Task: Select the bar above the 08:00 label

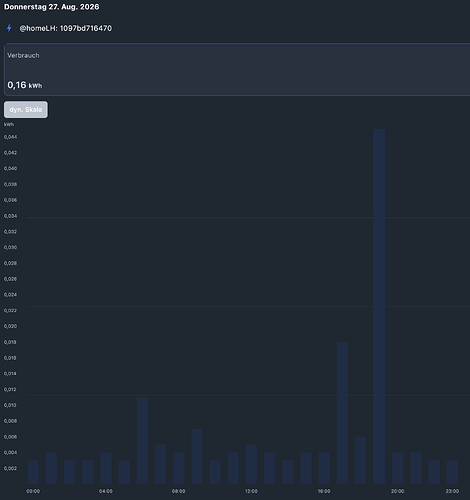Action: pyautogui.click(x=179, y=468)
